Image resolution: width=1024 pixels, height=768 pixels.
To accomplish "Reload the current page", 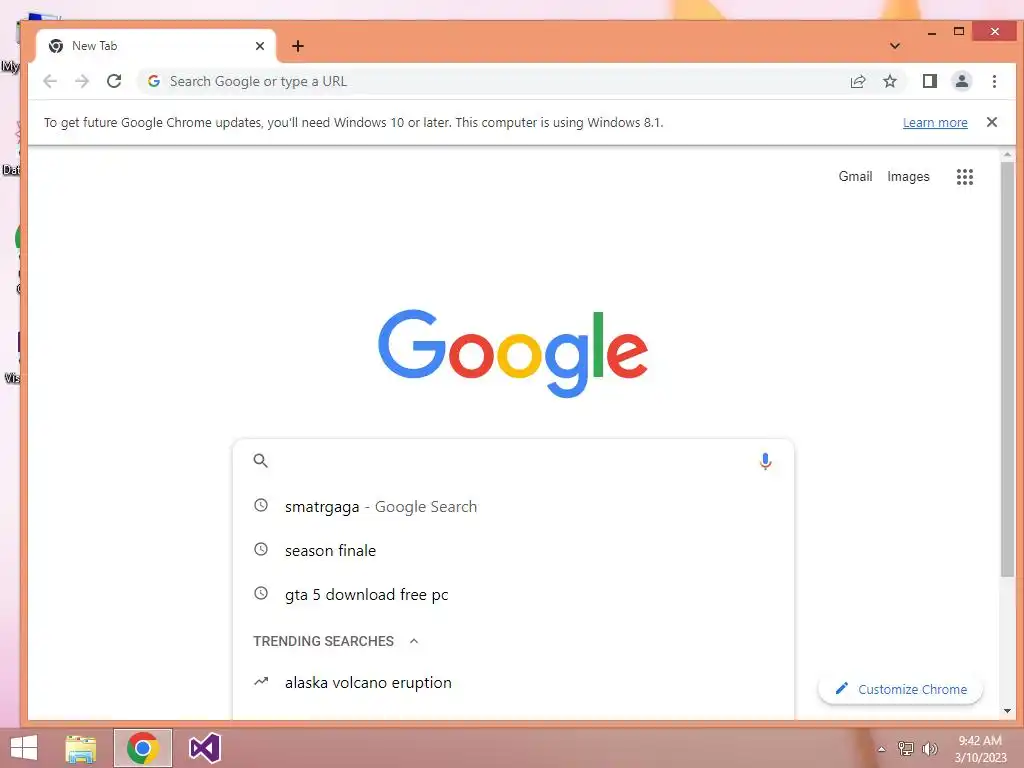I will point(114,81).
